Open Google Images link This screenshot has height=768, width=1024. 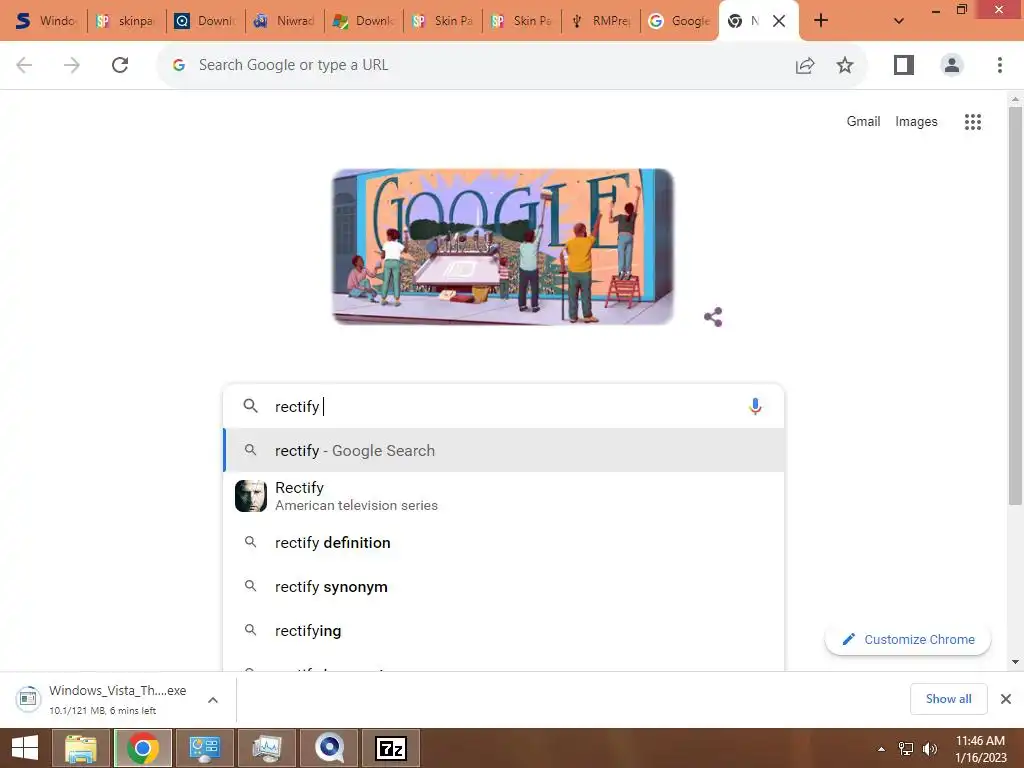coord(916,121)
